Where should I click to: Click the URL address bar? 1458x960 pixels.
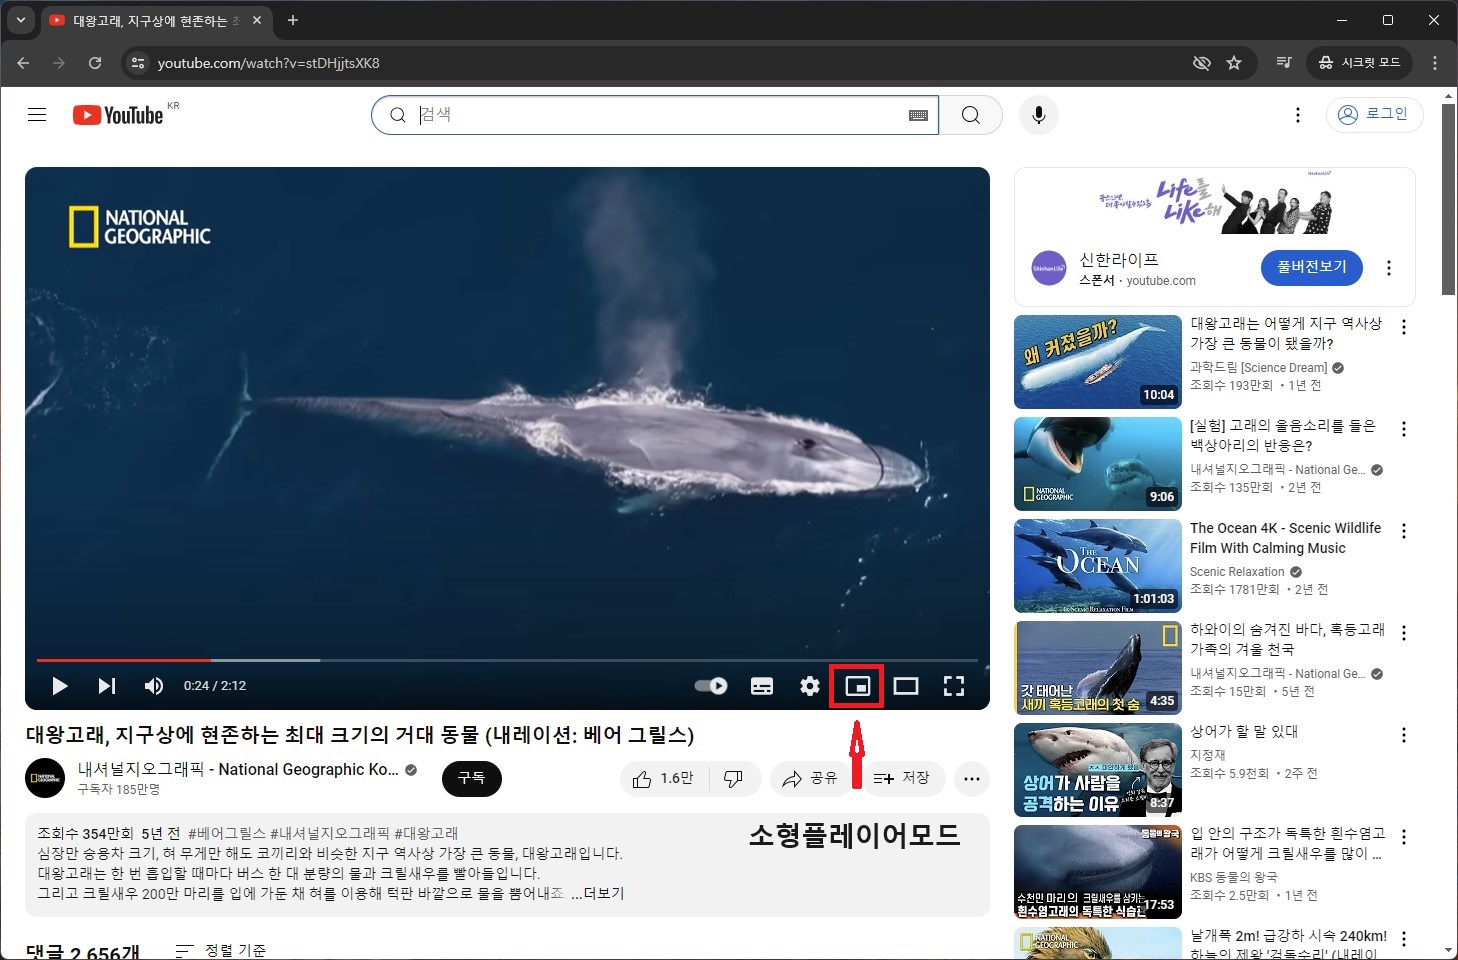point(660,63)
